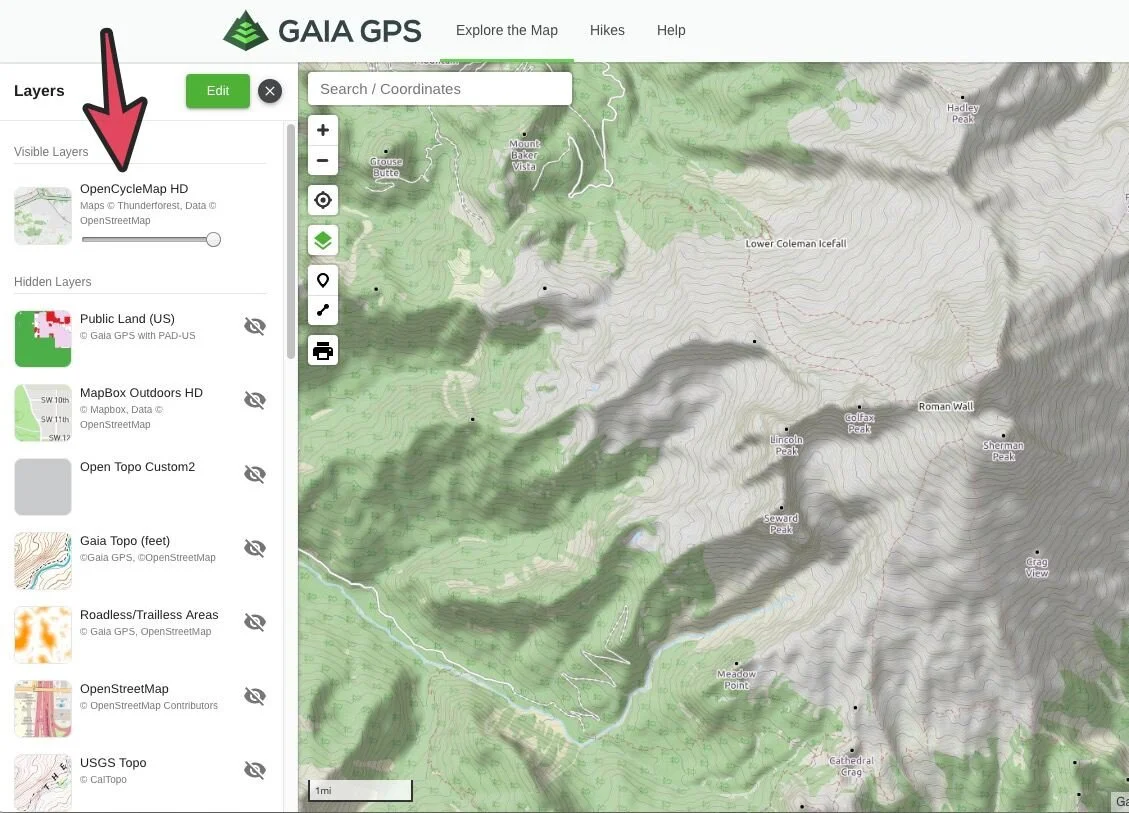The width and height of the screenshot is (1129, 813).
Task: Show the Gaia Topo (feet) layer
Action: click(x=255, y=548)
